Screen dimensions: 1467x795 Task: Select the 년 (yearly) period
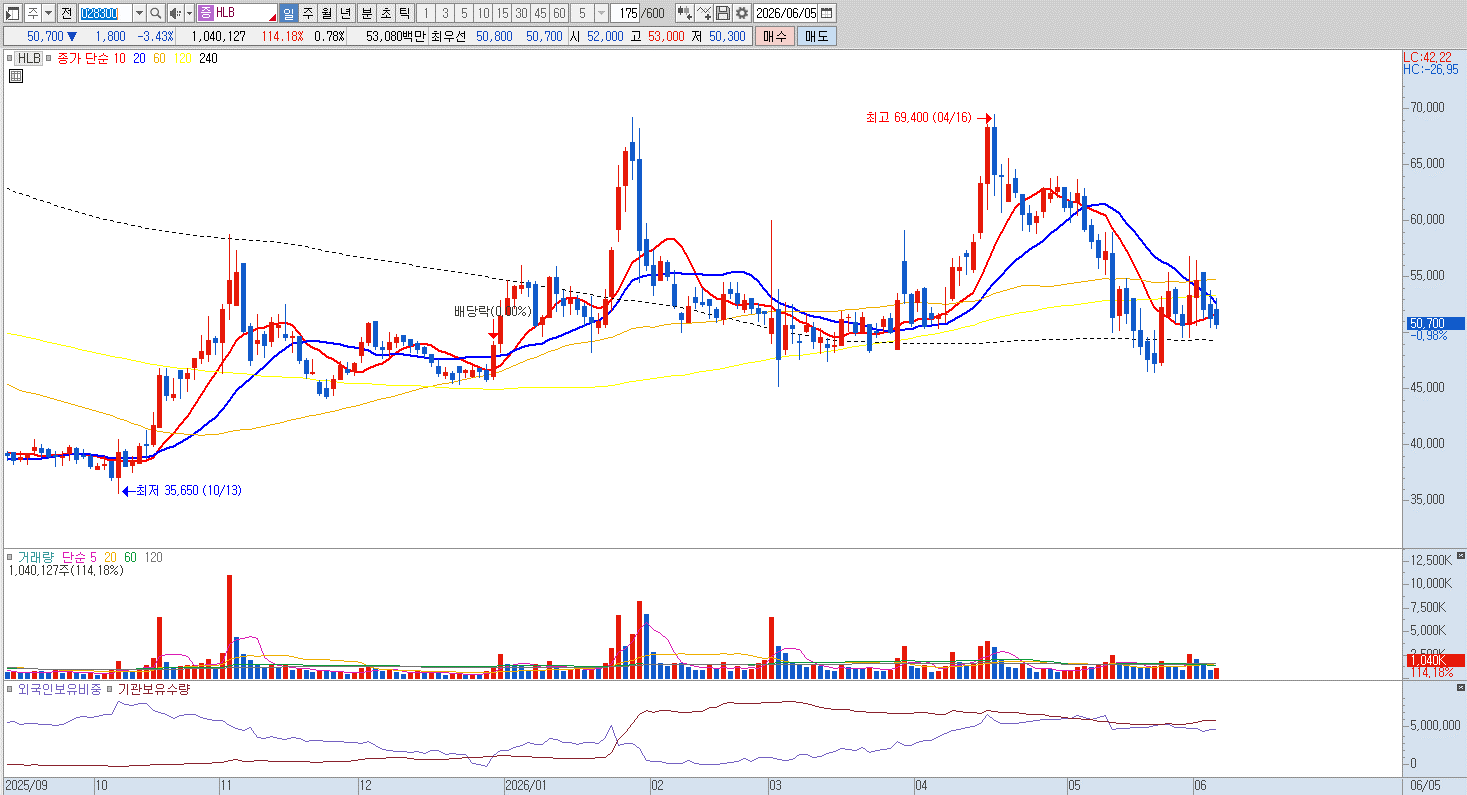pos(345,13)
